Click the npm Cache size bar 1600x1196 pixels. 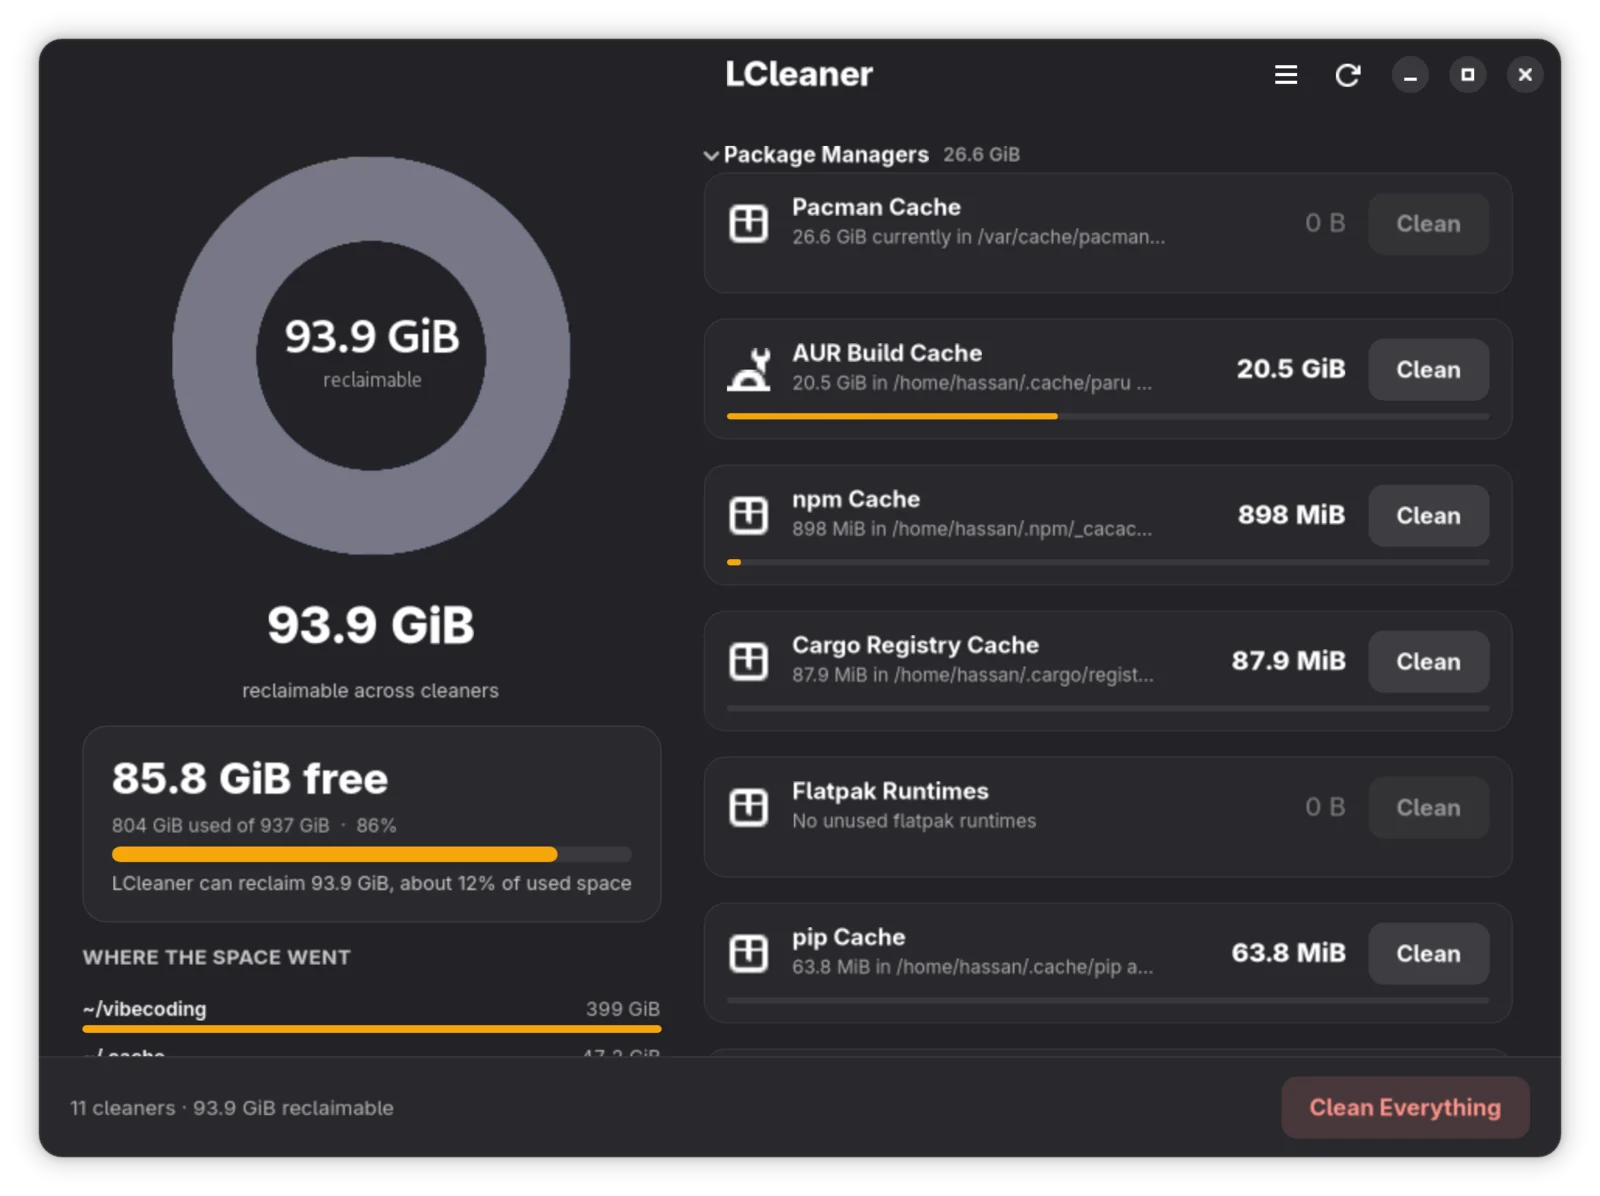click(1108, 562)
